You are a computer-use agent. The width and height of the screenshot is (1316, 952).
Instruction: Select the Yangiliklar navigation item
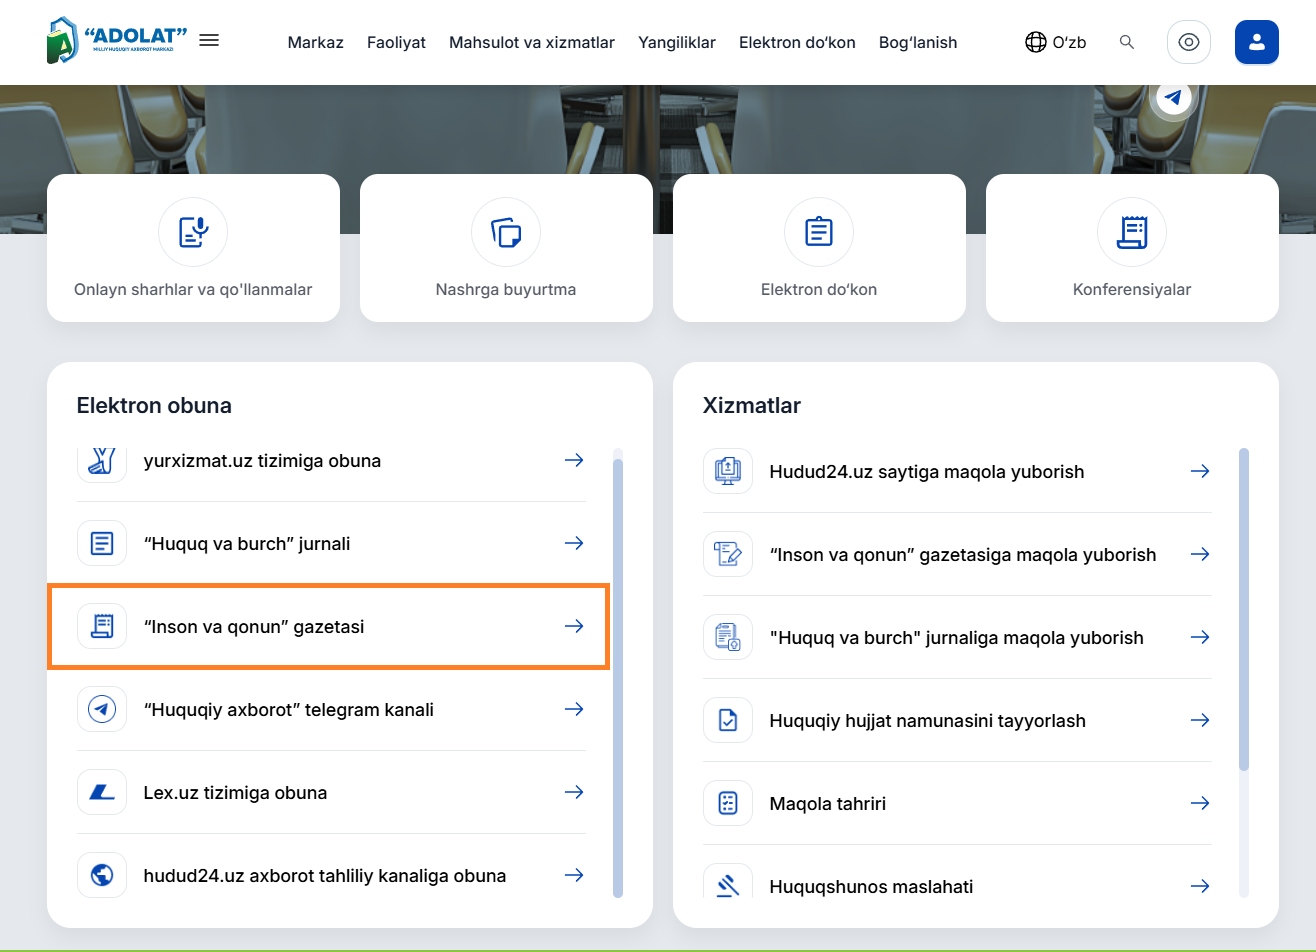click(x=677, y=42)
